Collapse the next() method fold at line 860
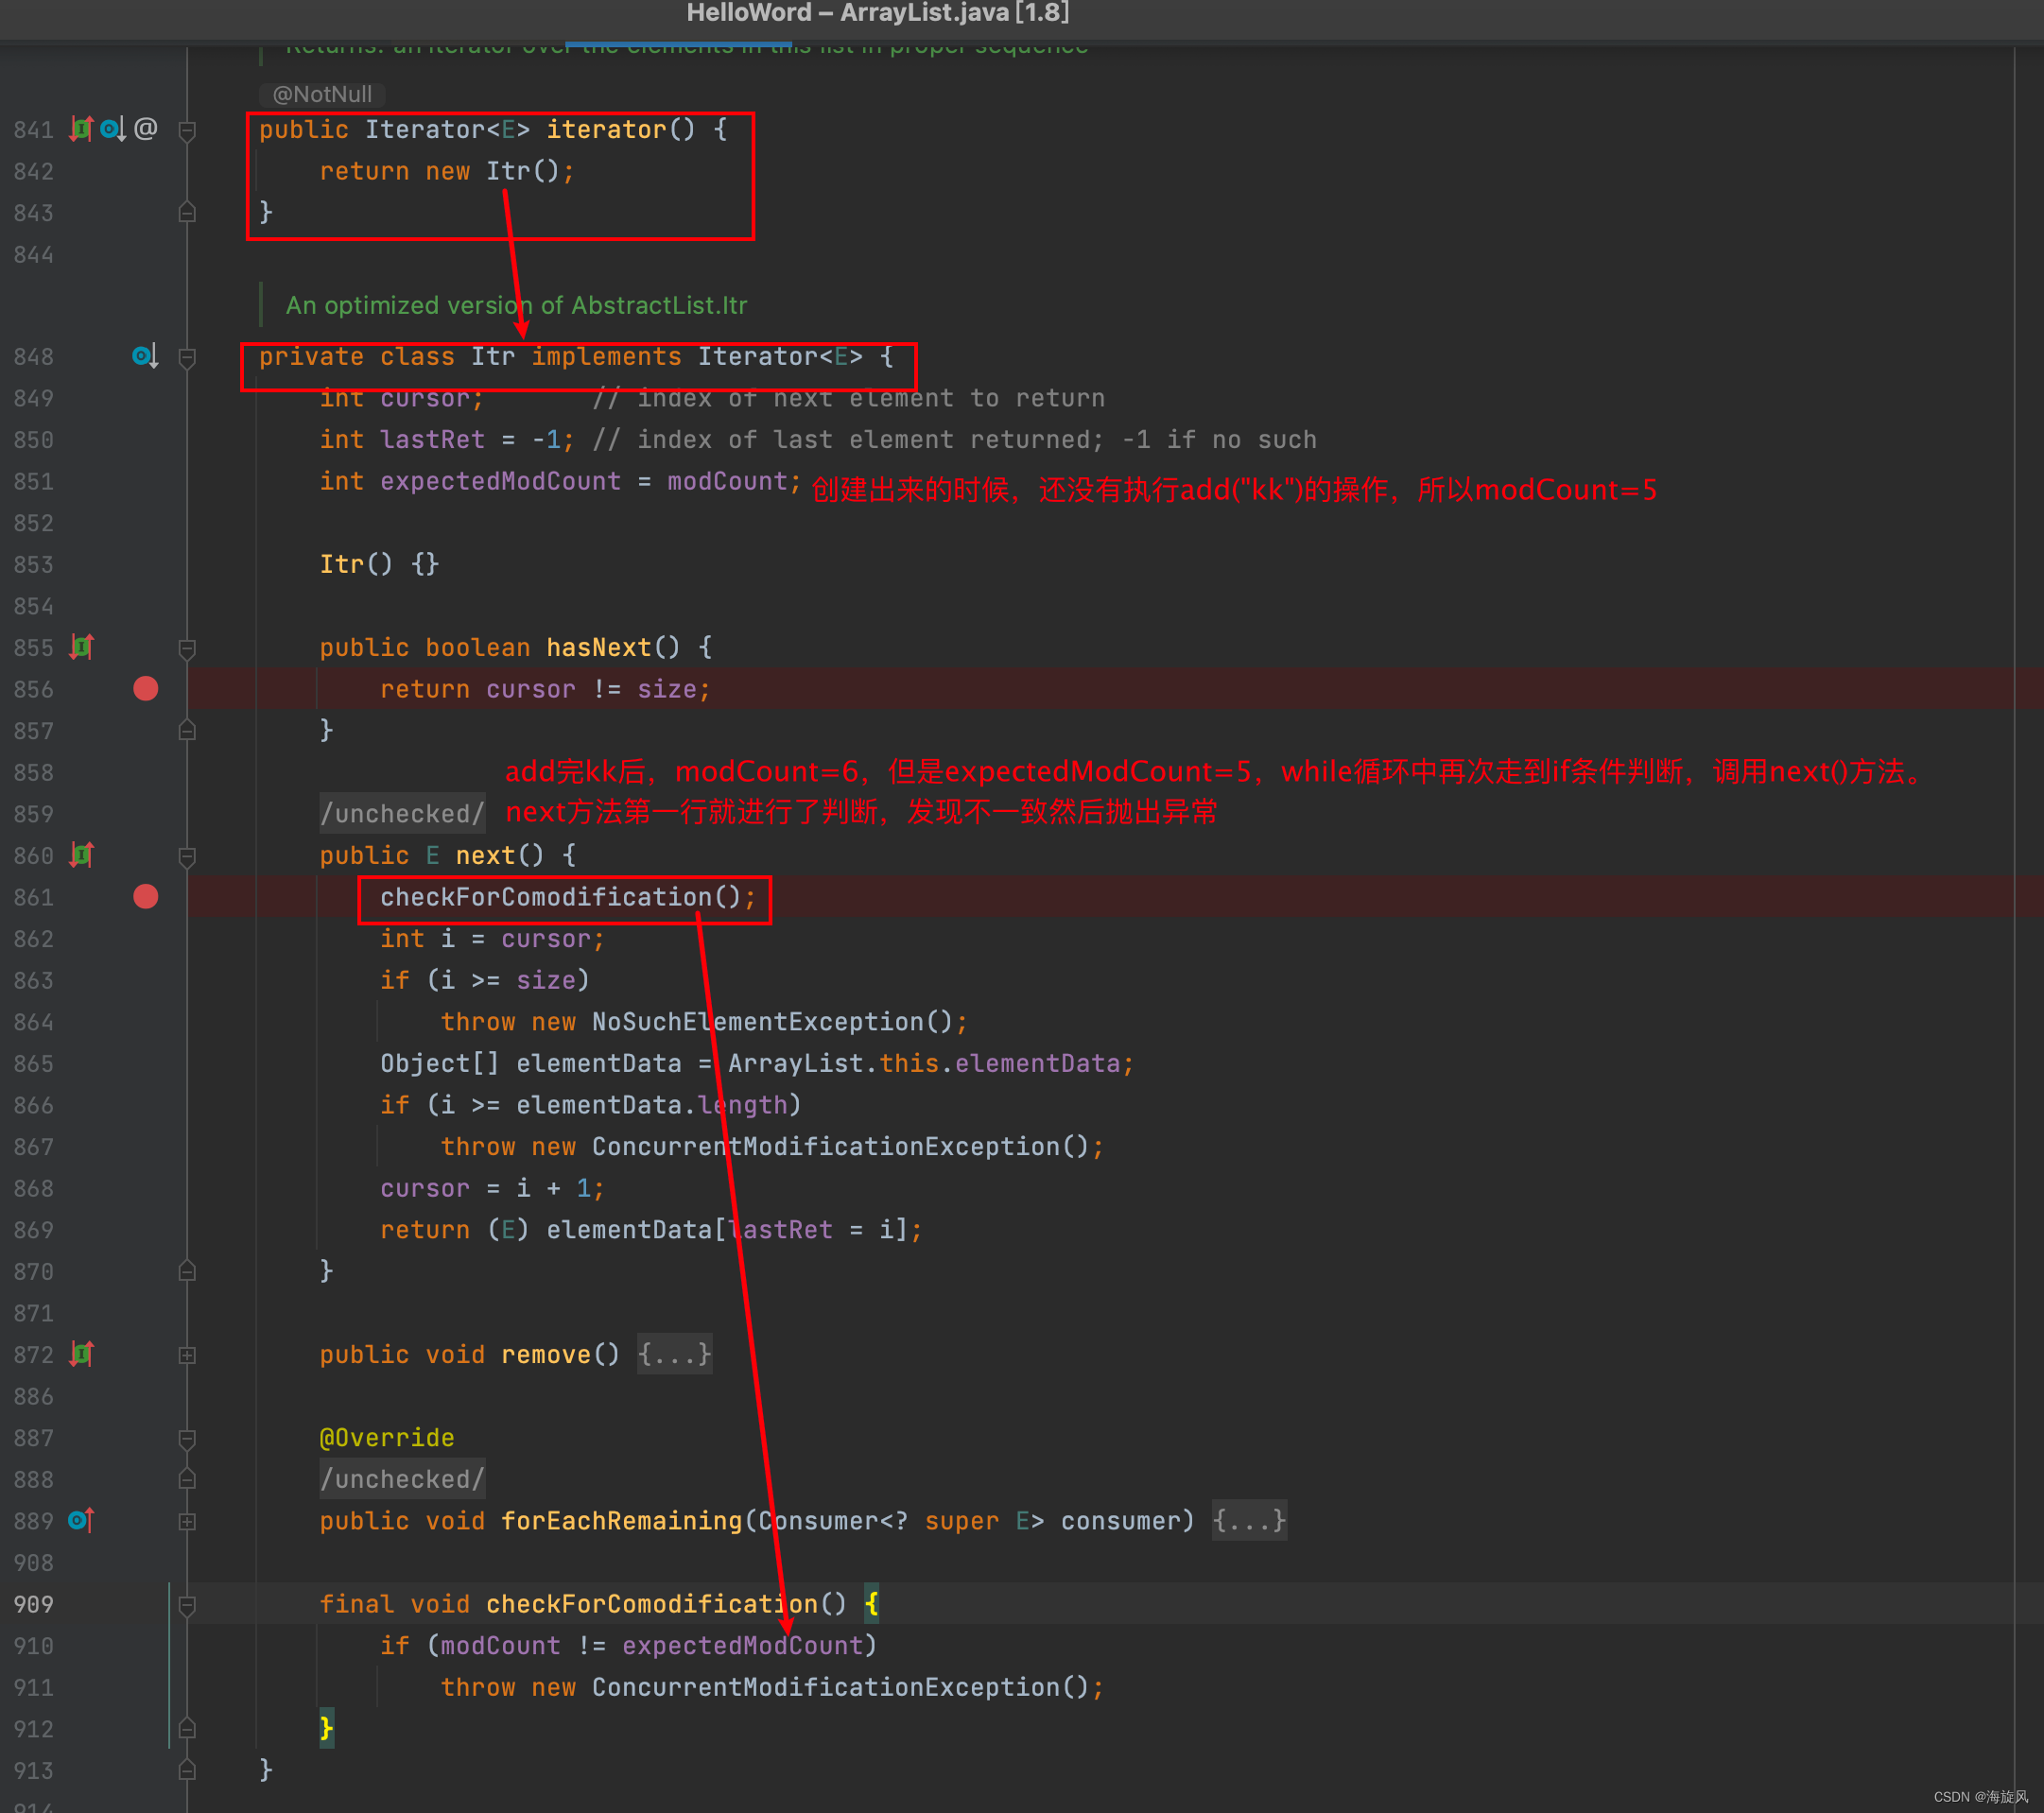 [187, 856]
